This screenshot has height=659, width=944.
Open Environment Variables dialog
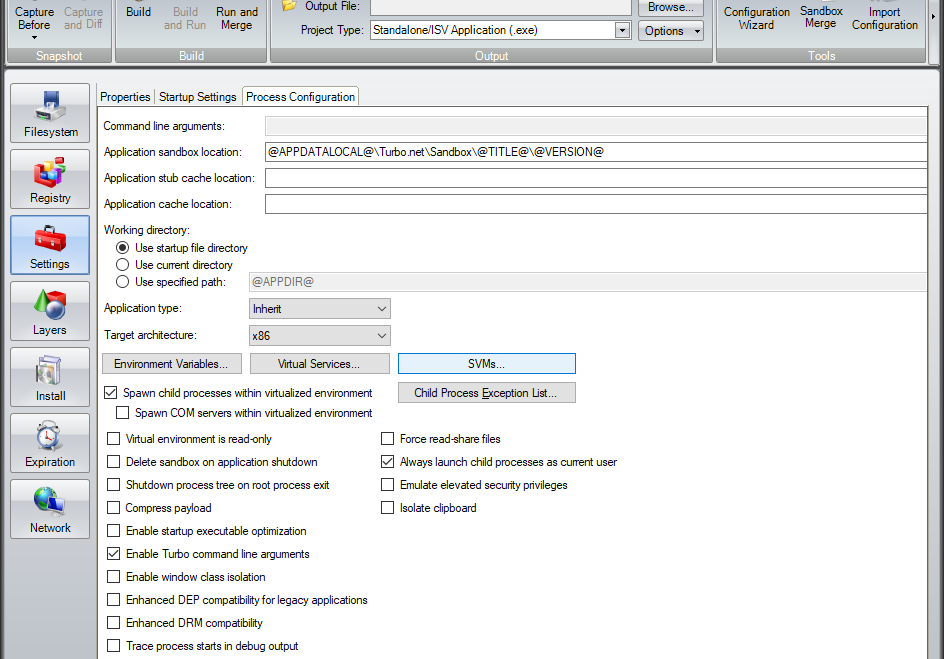(x=172, y=364)
